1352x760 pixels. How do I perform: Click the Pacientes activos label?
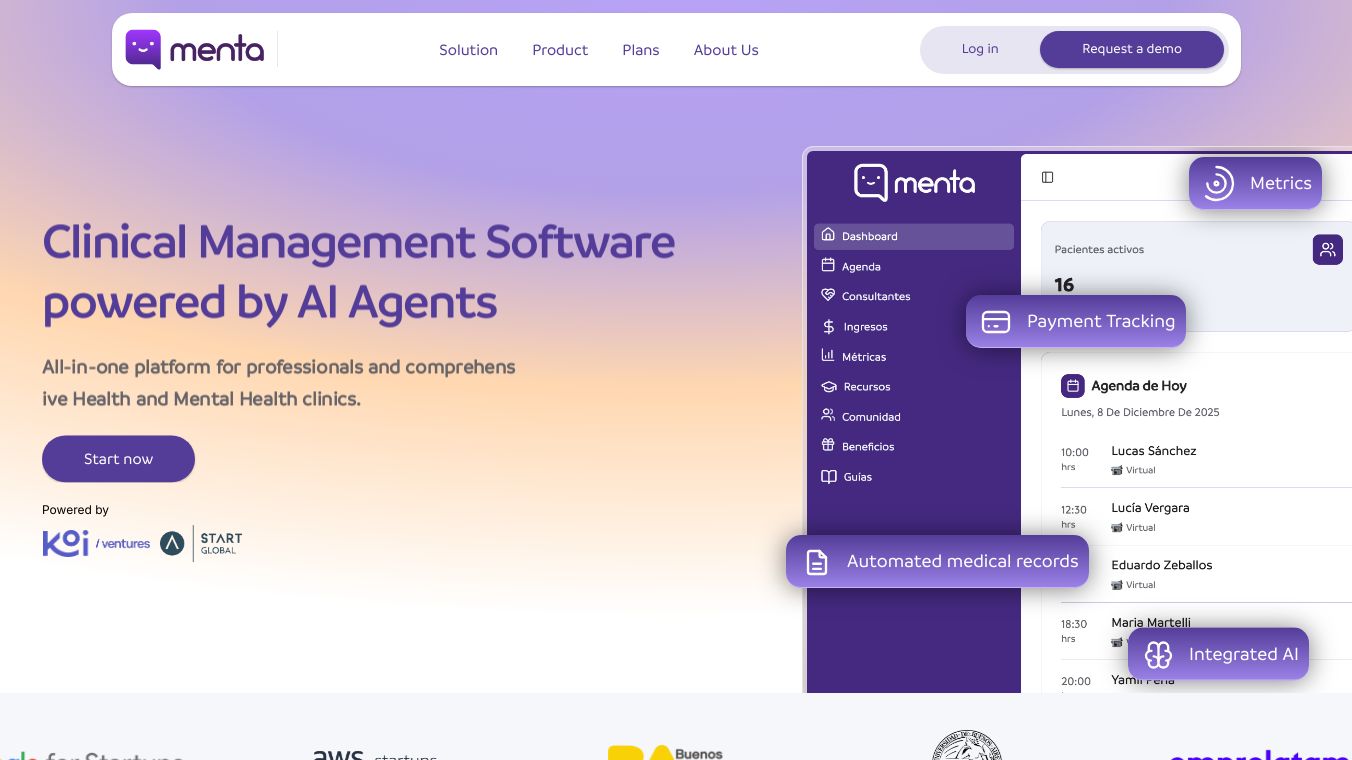click(x=1099, y=249)
